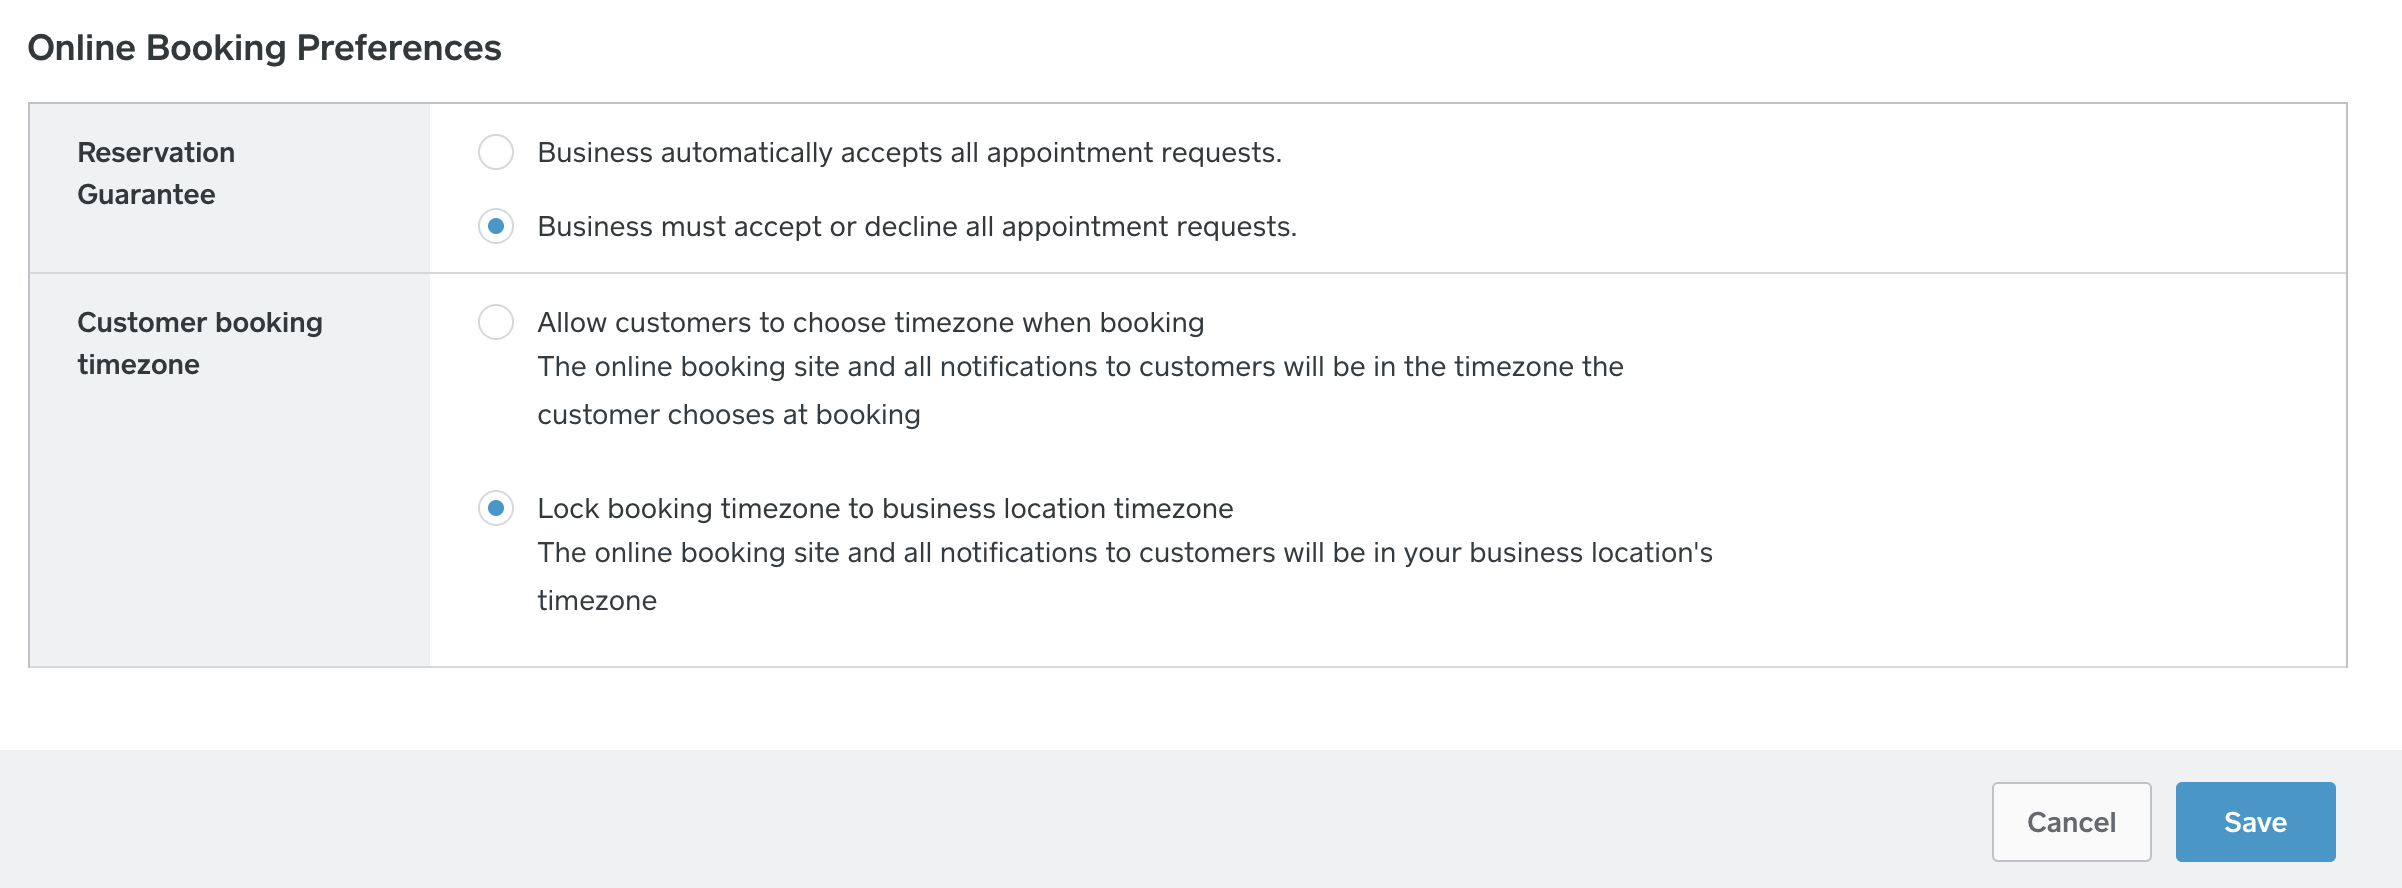Click the 'Customer booking timezone' row heading

coord(200,343)
